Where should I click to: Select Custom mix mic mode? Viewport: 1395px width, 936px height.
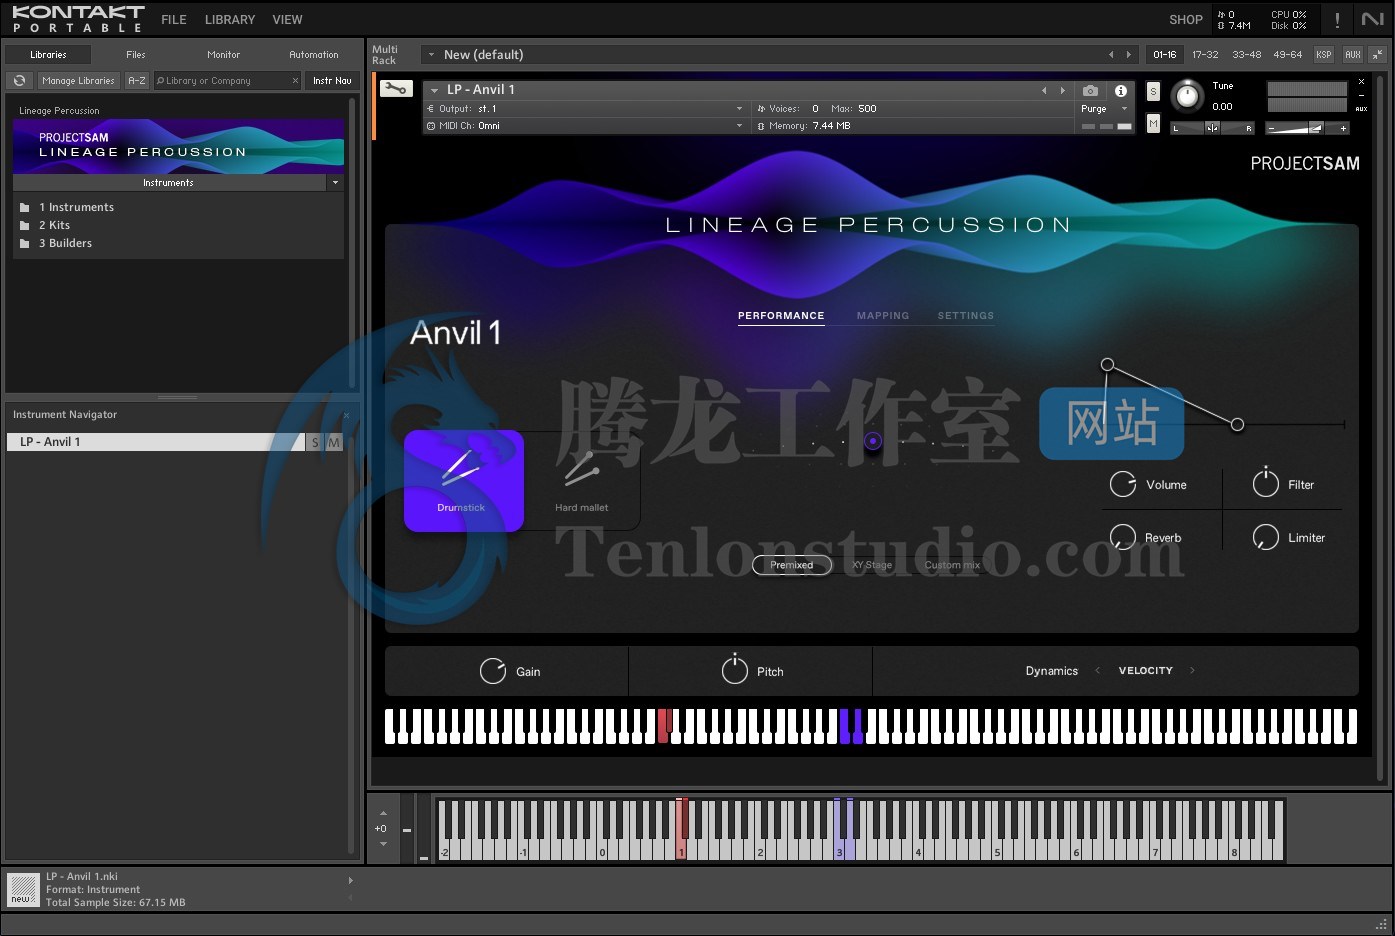click(952, 565)
